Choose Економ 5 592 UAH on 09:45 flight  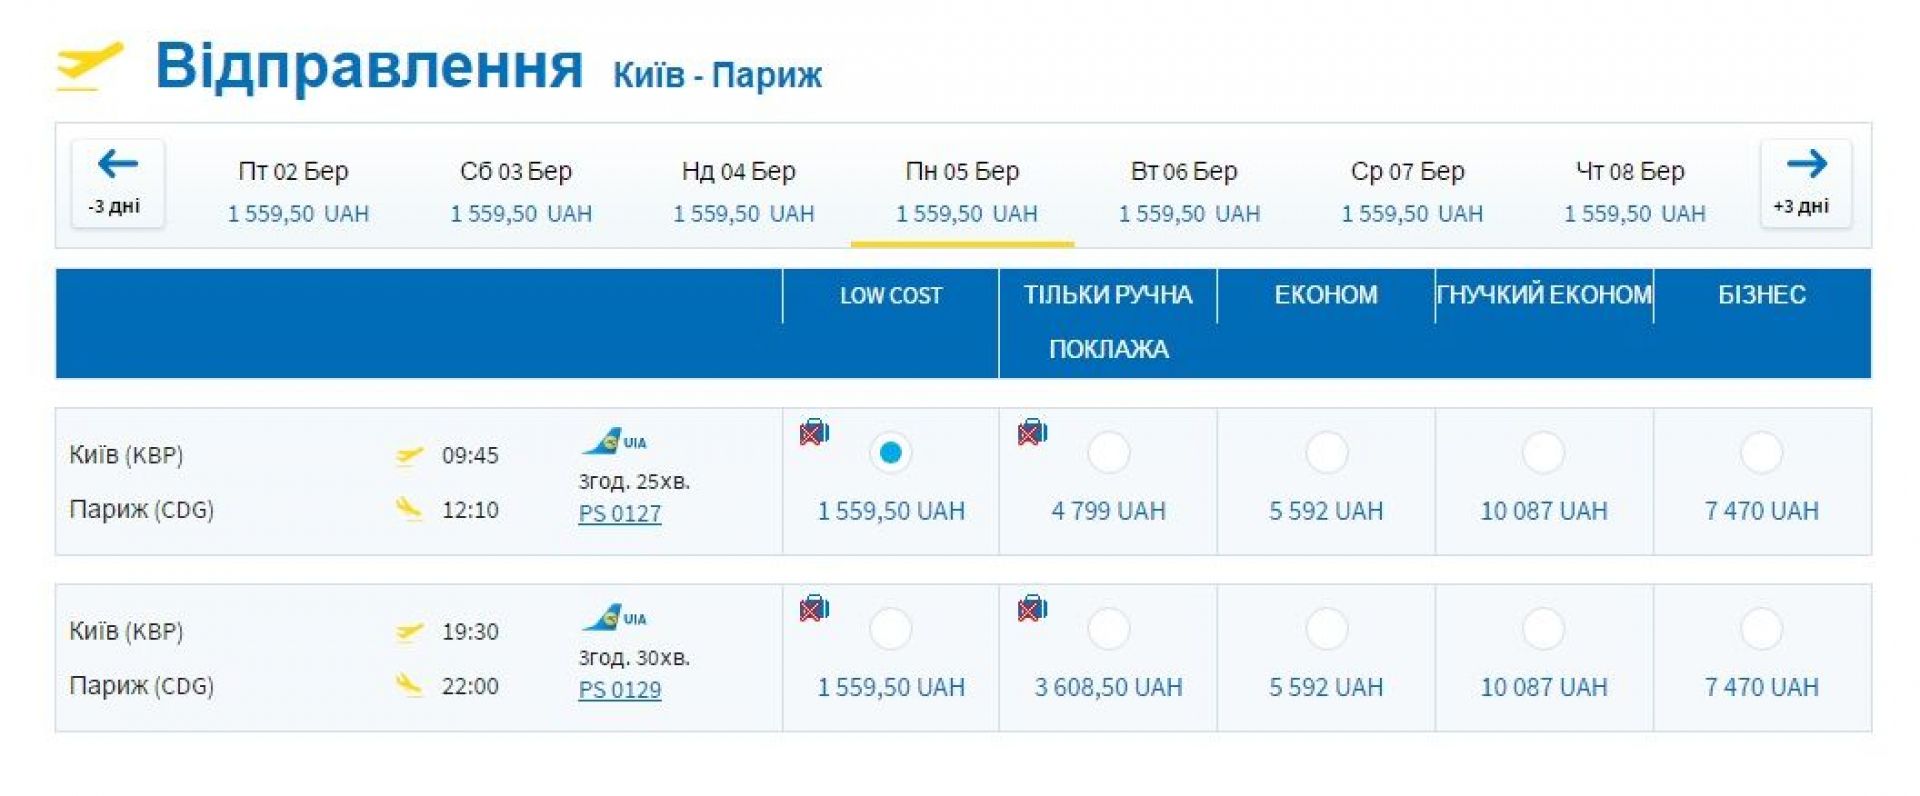(x=1326, y=453)
